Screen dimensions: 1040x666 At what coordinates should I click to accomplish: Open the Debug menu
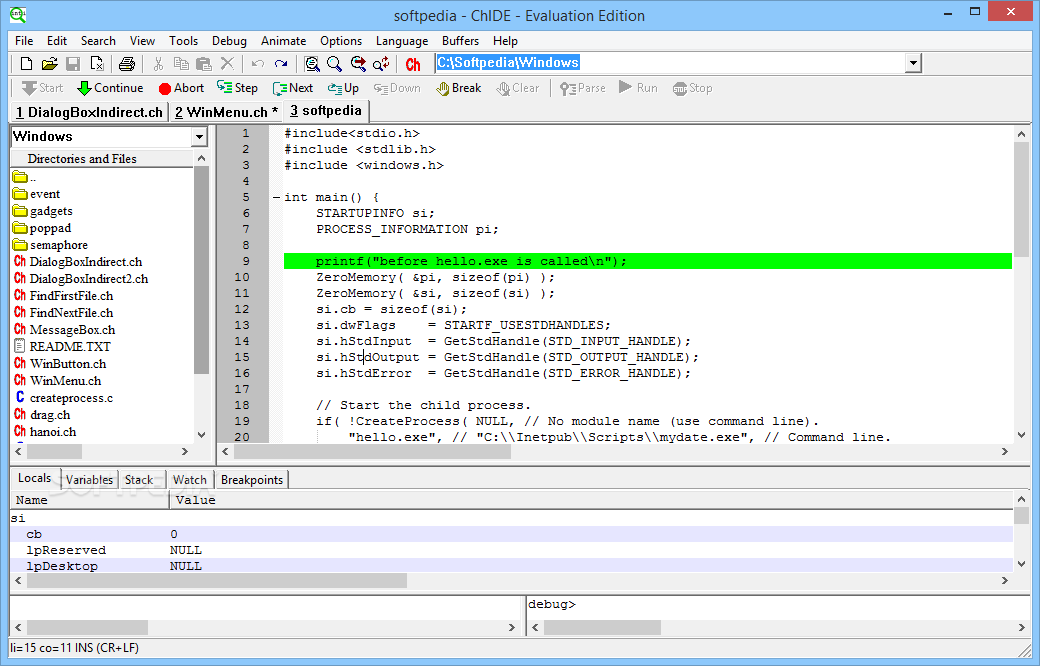229,40
